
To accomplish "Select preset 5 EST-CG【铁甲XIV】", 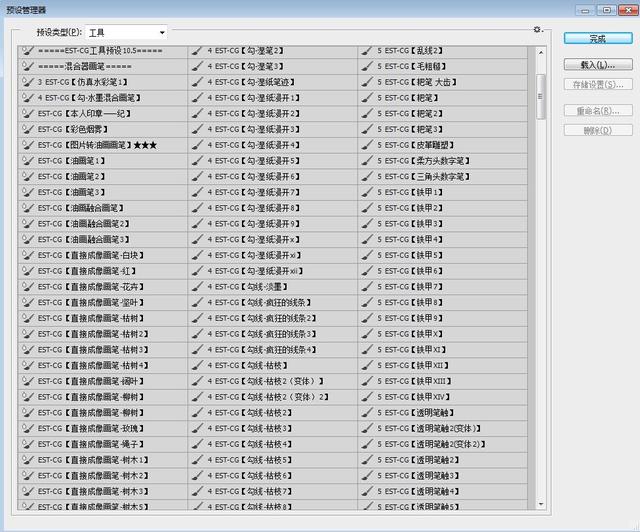I will coord(442,397).
